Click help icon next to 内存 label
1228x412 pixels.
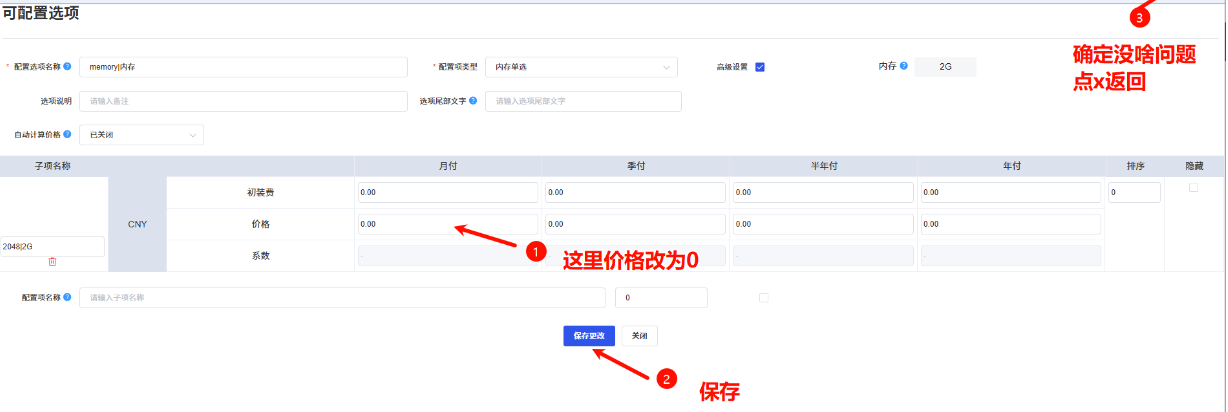click(903, 66)
